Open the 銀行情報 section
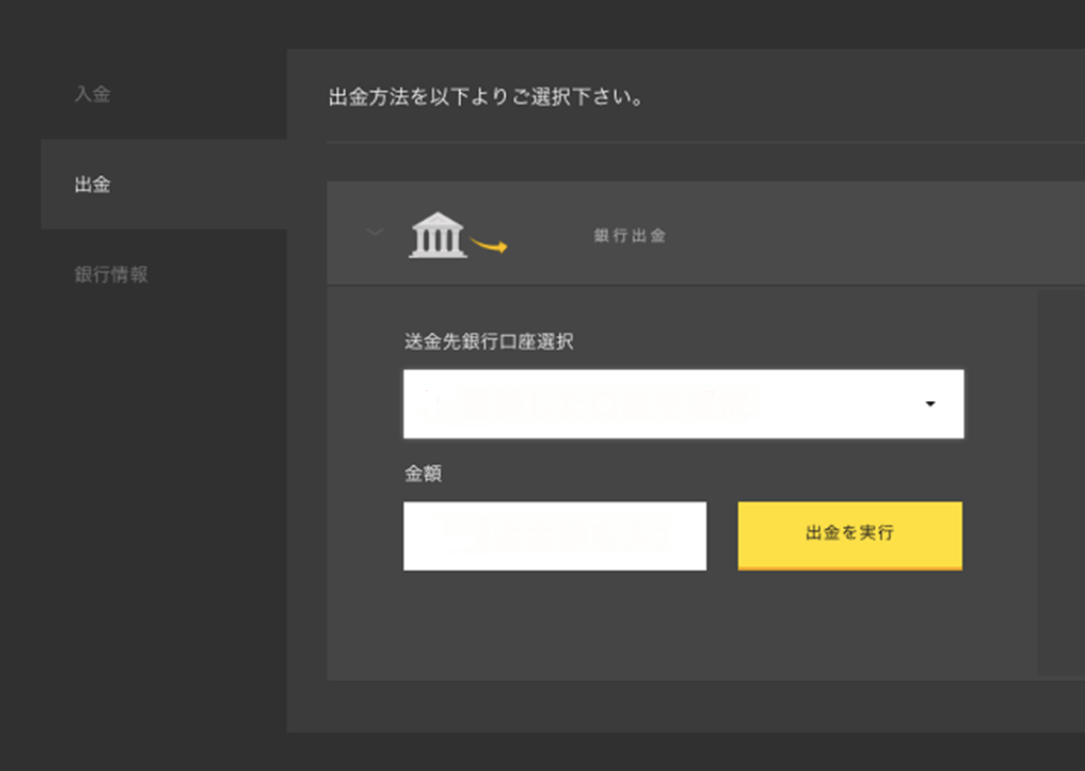 click(108, 275)
